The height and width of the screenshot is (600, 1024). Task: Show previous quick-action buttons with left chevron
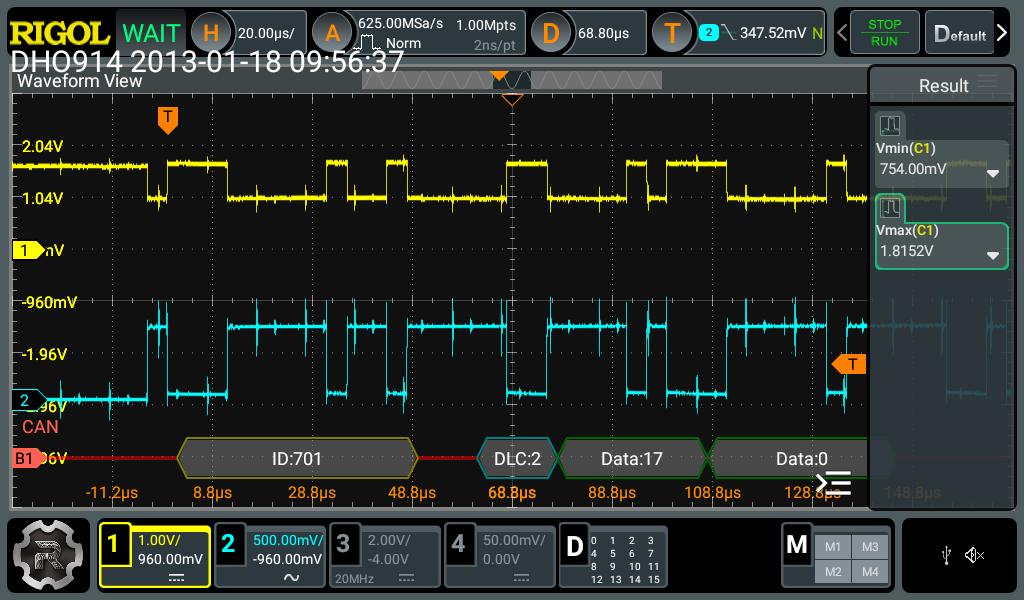[842, 33]
